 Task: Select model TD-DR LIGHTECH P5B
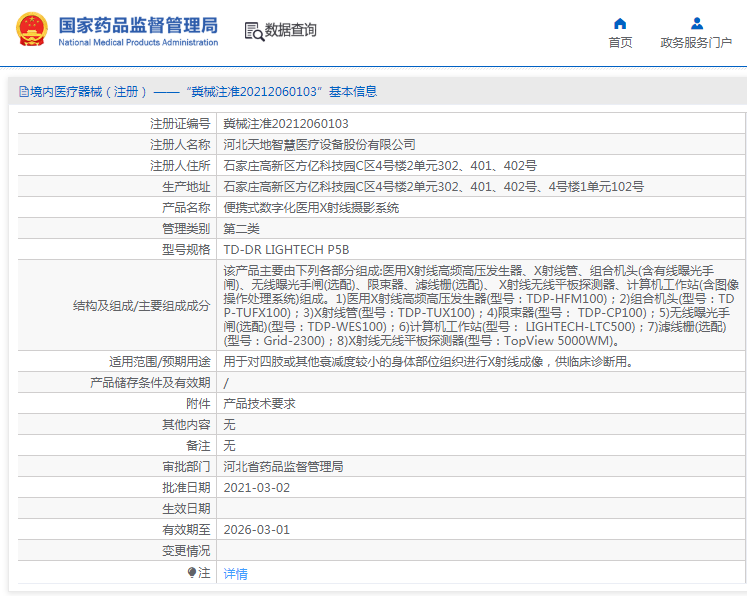click(x=286, y=250)
